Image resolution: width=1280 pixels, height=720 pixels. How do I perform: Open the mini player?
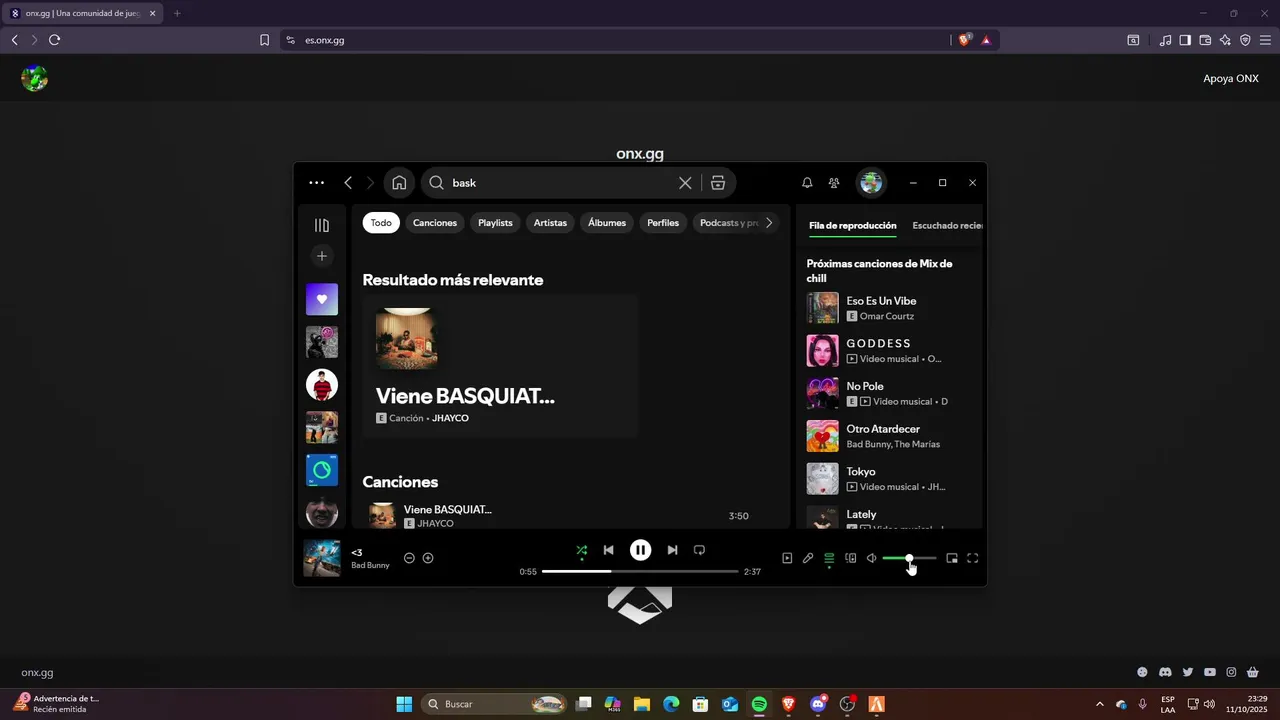point(952,558)
